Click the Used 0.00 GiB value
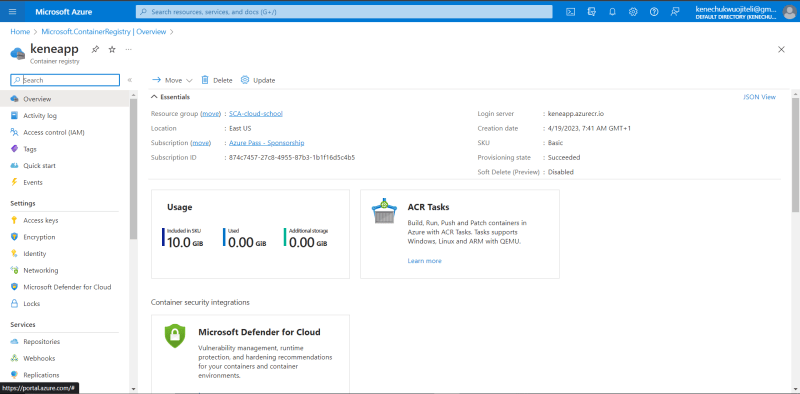The image size is (800, 394). coord(247,242)
